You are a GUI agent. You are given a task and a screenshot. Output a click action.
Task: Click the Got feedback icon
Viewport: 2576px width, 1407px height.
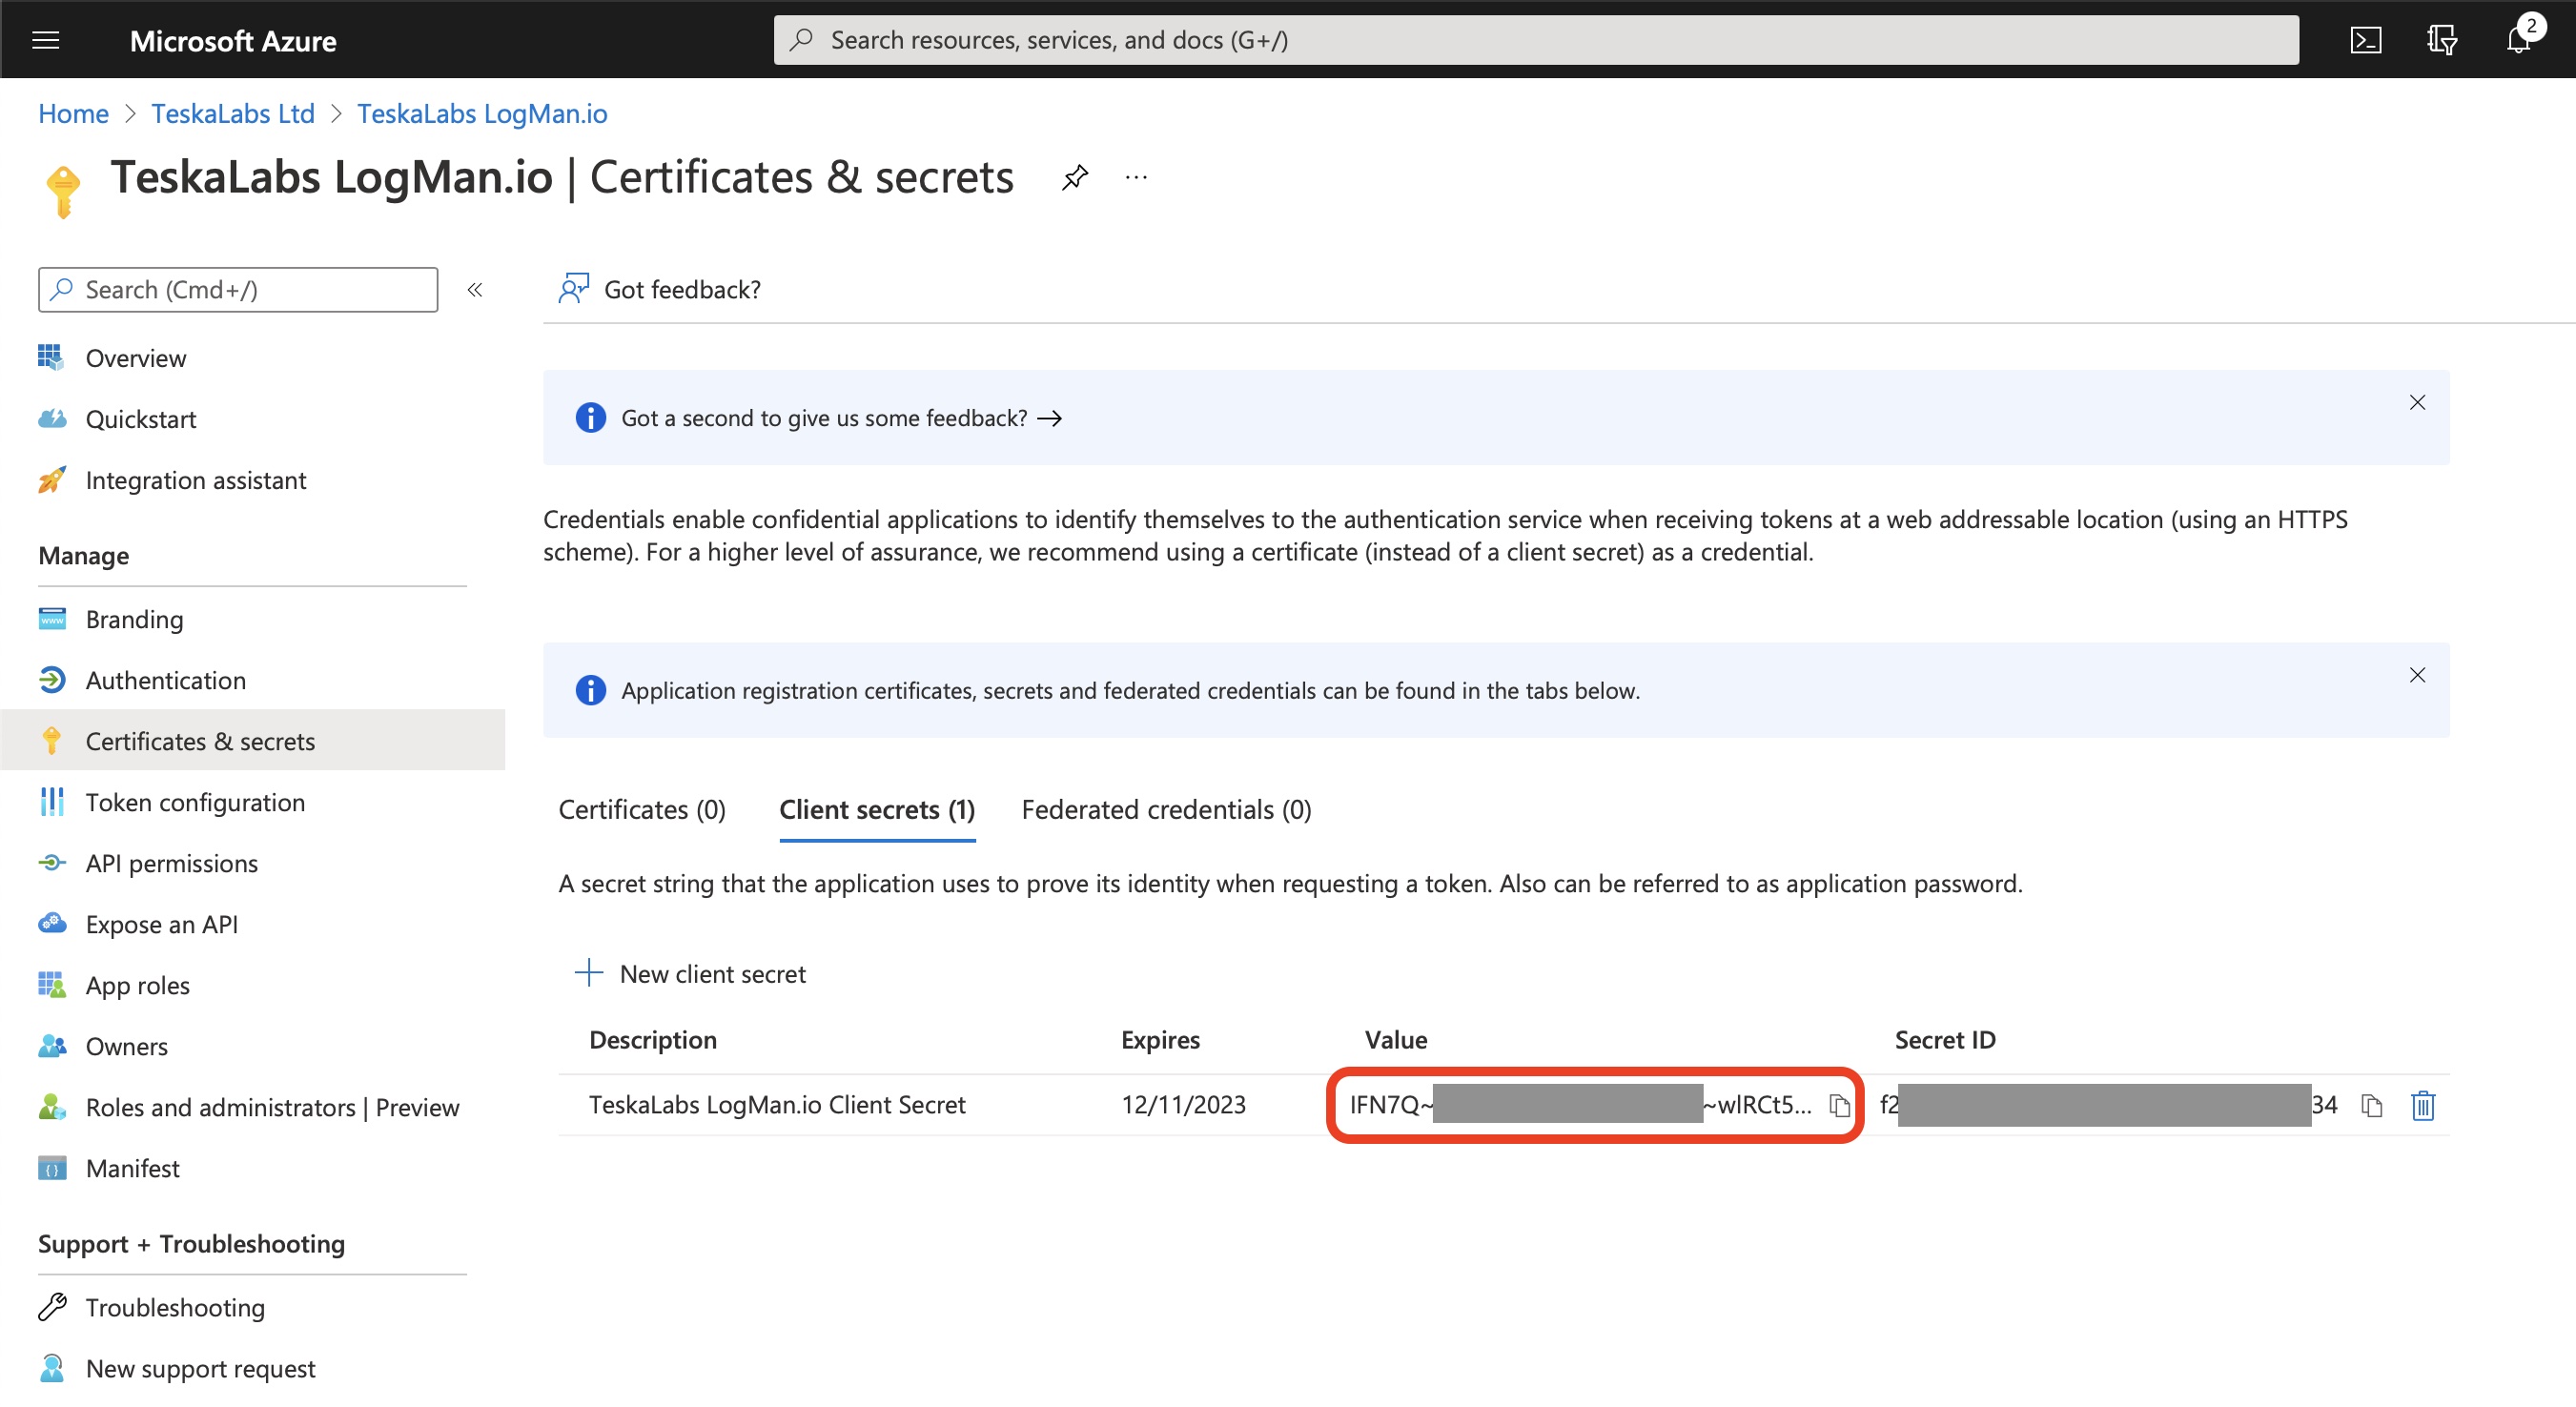pyautogui.click(x=573, y=289)
